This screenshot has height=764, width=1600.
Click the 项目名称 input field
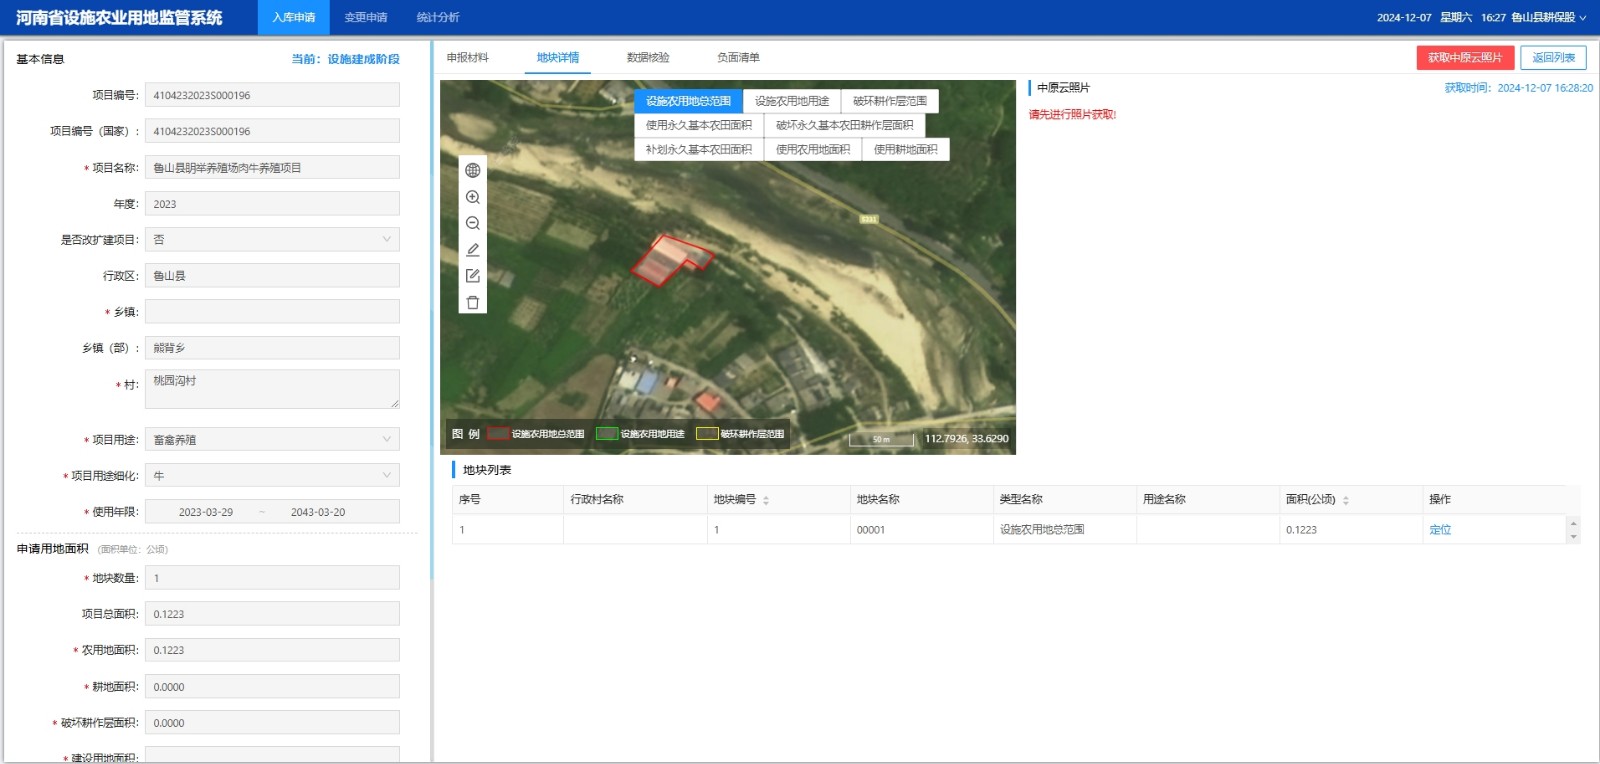click(x=272, y=168)
